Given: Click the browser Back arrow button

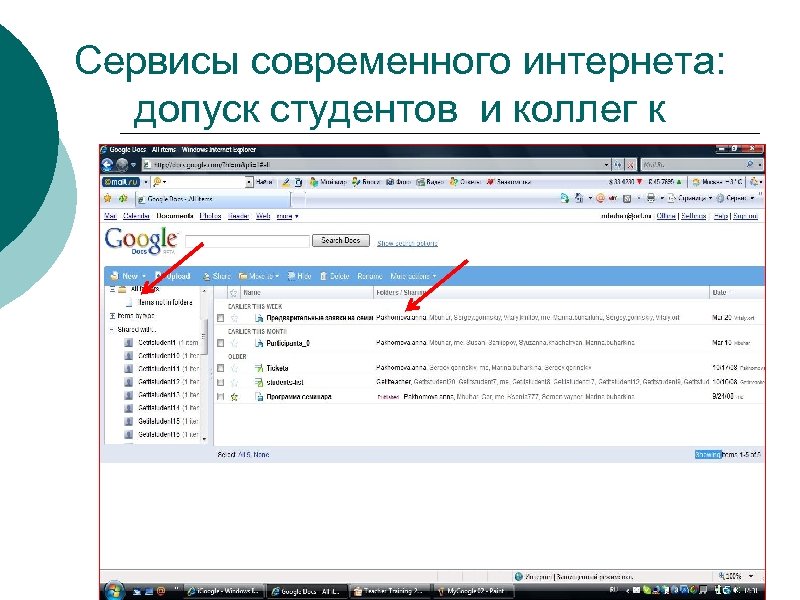Looking at the screenshot, I should pos(108,164).
